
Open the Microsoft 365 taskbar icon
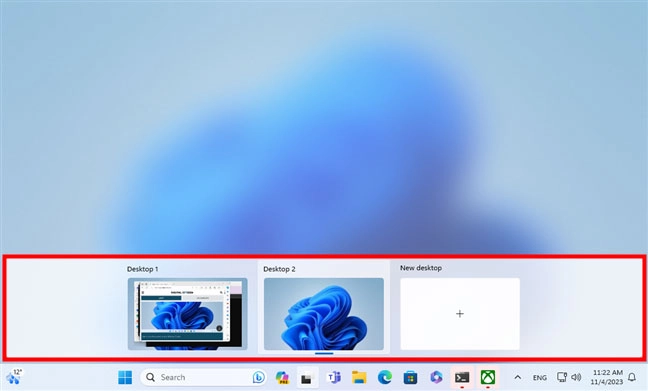pyautogui.click(x=436, y=377)
